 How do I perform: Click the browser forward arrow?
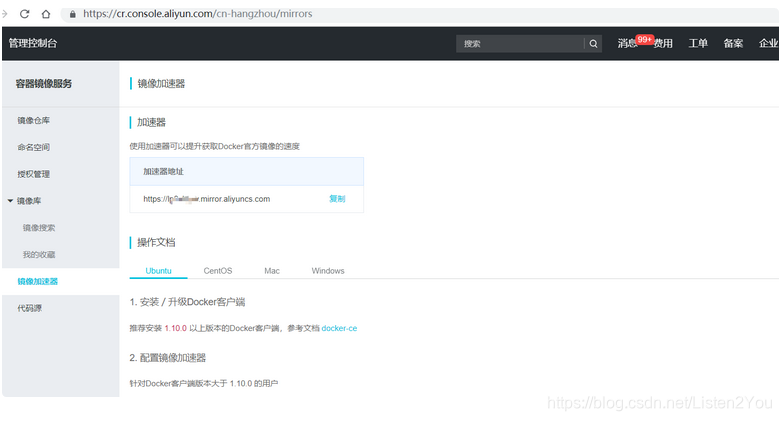[x=4, y=14]
